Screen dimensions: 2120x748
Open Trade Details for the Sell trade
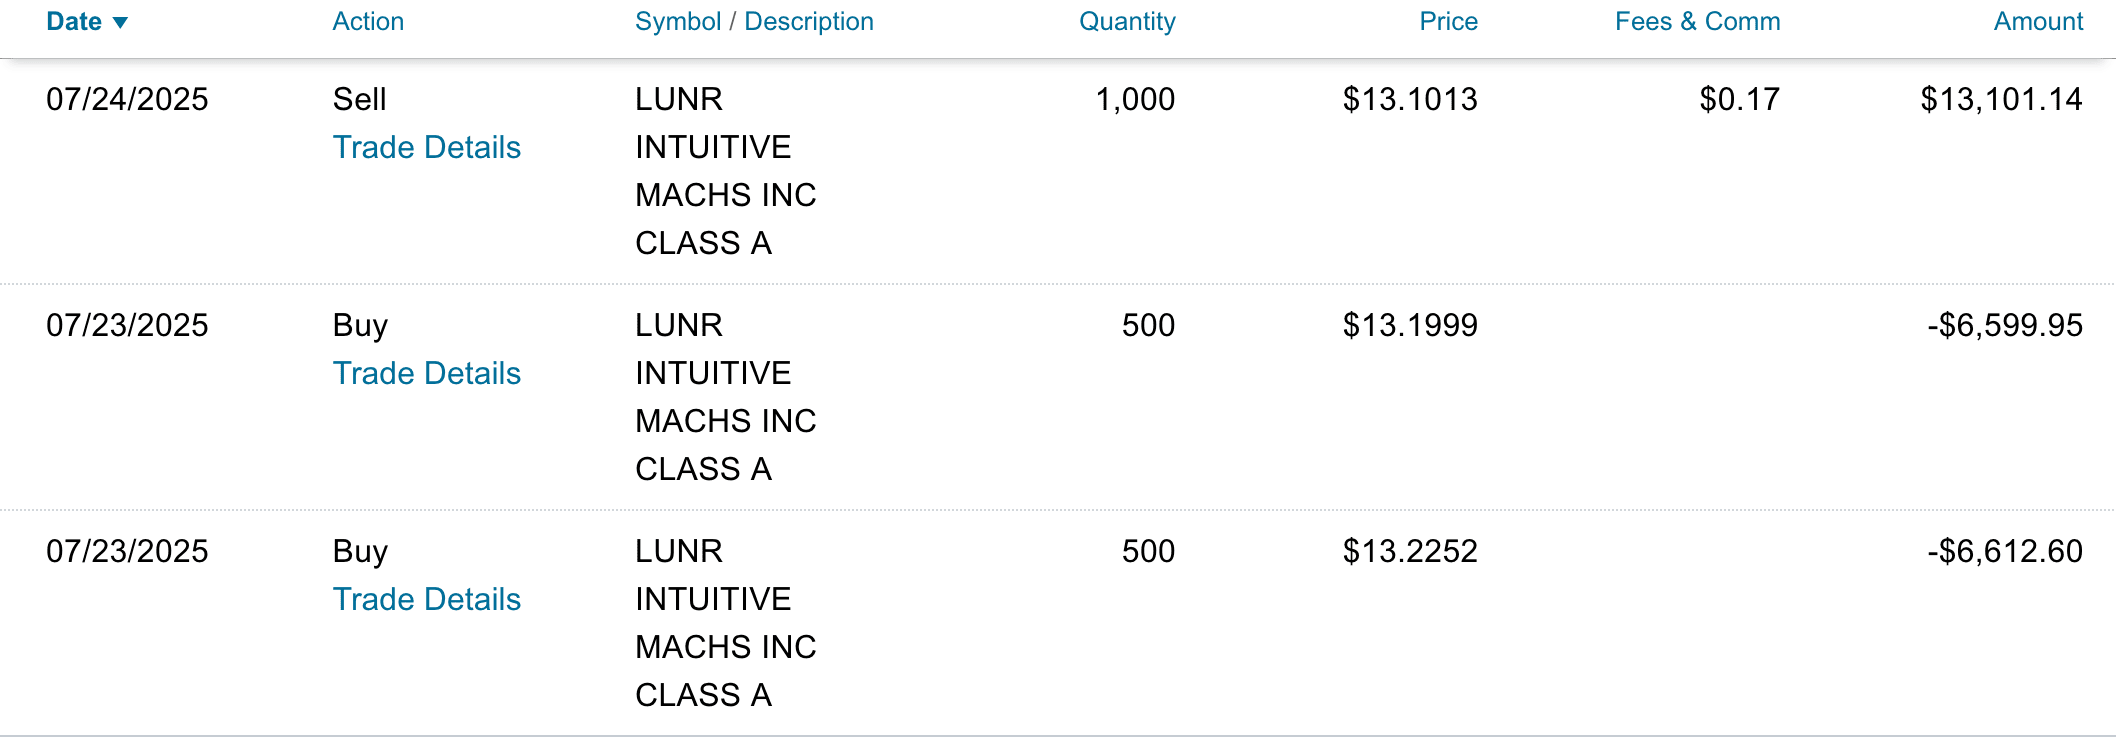[x=427, y=148]
